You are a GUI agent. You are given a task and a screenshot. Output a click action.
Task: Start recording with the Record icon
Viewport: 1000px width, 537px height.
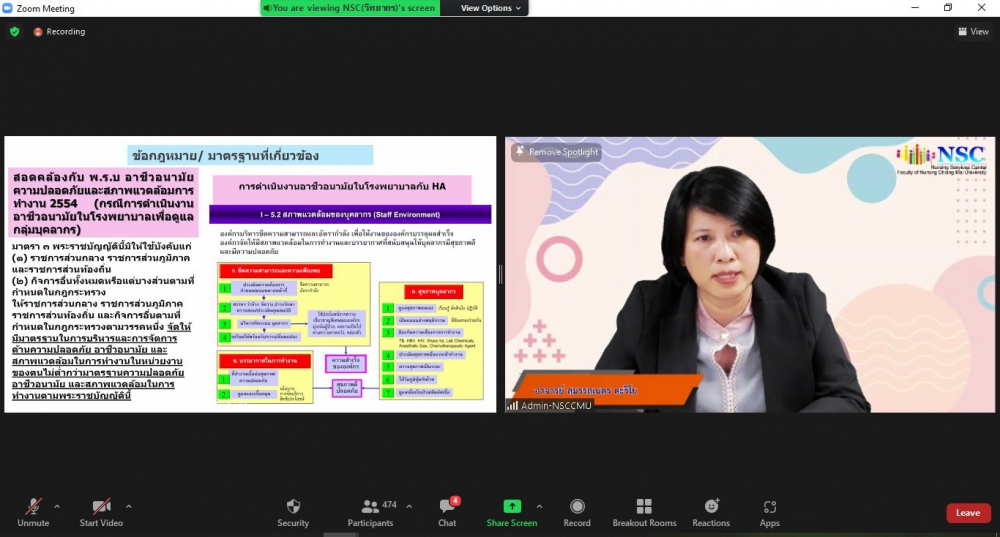pyautogui.click(x=577, y=507)
